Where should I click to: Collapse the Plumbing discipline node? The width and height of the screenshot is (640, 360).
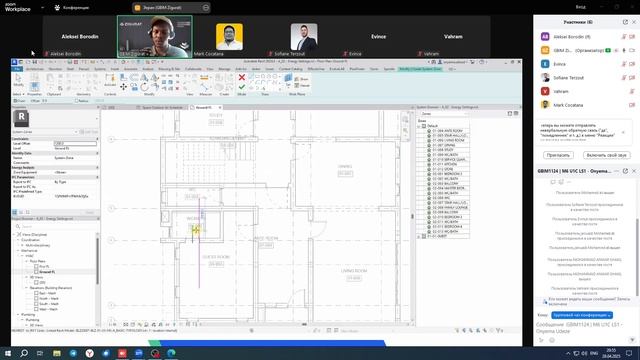point(18,315)
